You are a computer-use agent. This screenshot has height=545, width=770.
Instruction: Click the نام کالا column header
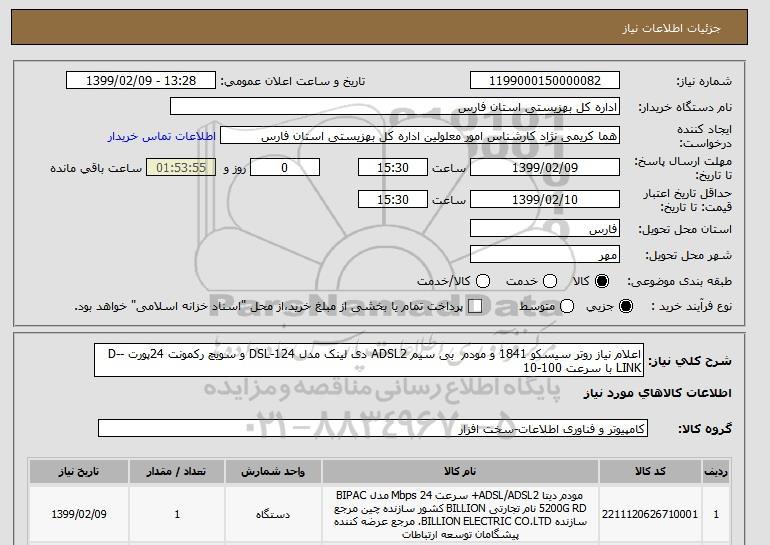coord(460,471)
